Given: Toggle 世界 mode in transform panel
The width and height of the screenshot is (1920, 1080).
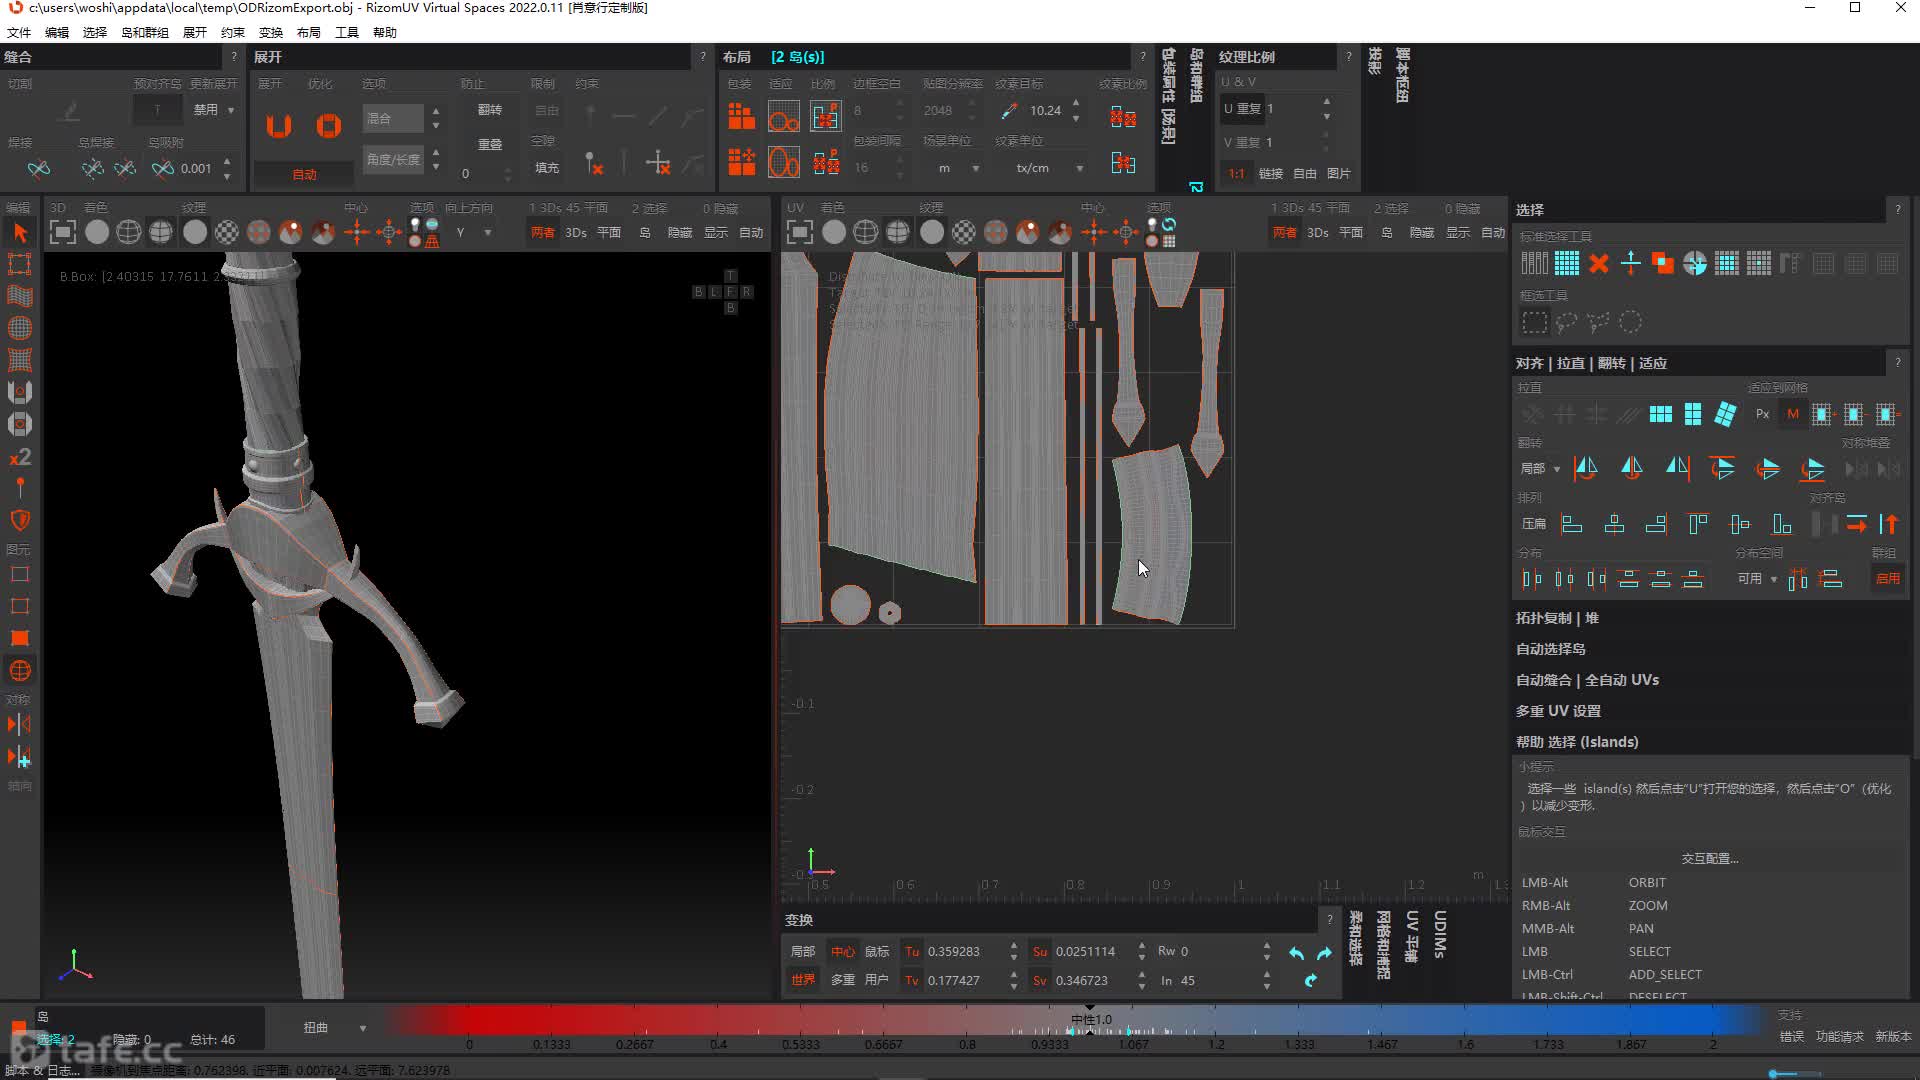Looking at the screenshot, I should (x=803, y=981).
